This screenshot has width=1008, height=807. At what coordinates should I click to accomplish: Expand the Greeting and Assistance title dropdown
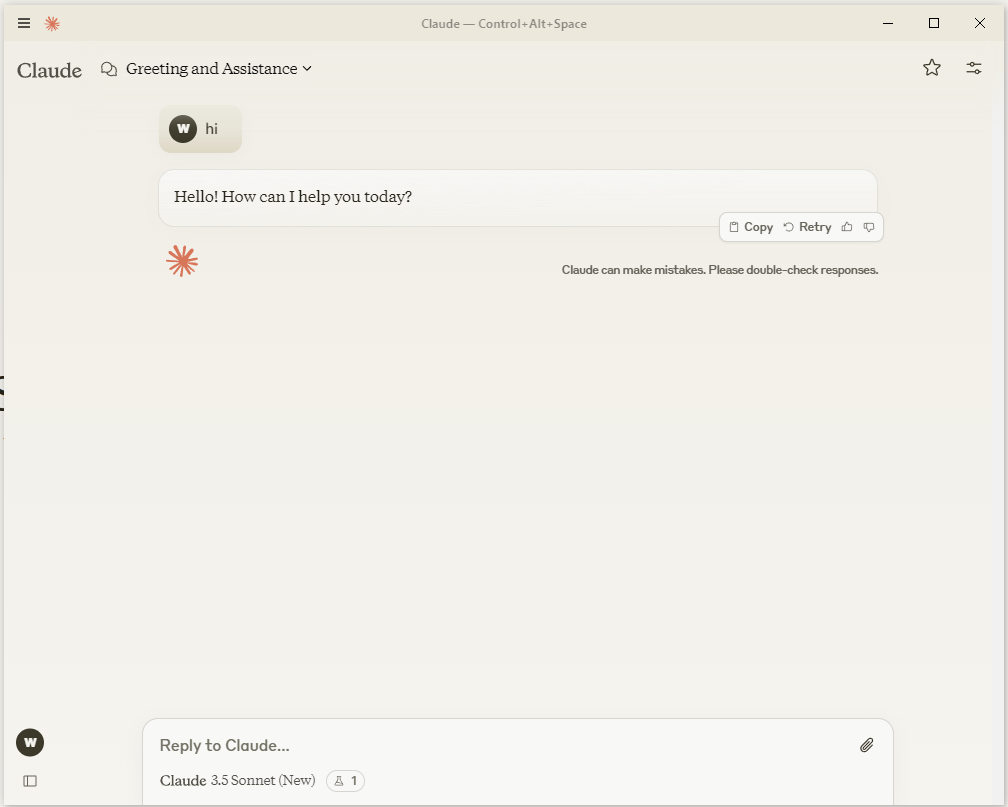(x=219, y=69)
